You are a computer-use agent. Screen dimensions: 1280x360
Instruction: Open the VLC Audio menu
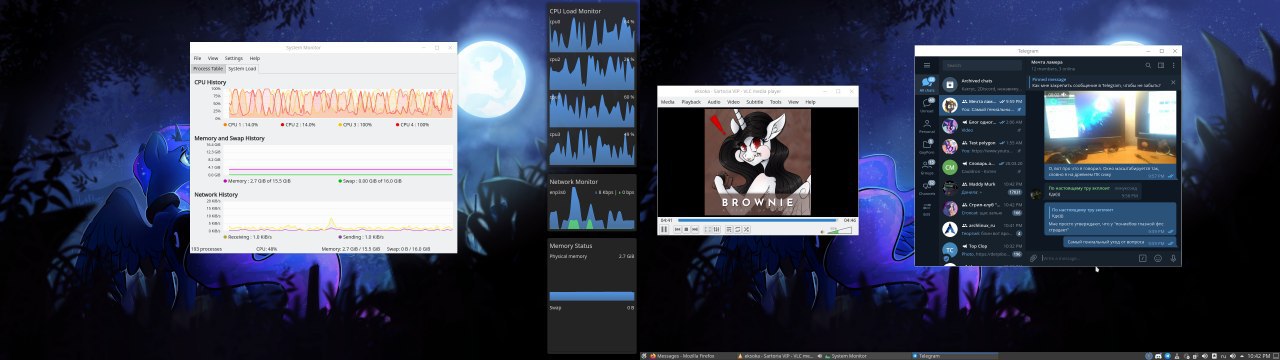(714, 102)
